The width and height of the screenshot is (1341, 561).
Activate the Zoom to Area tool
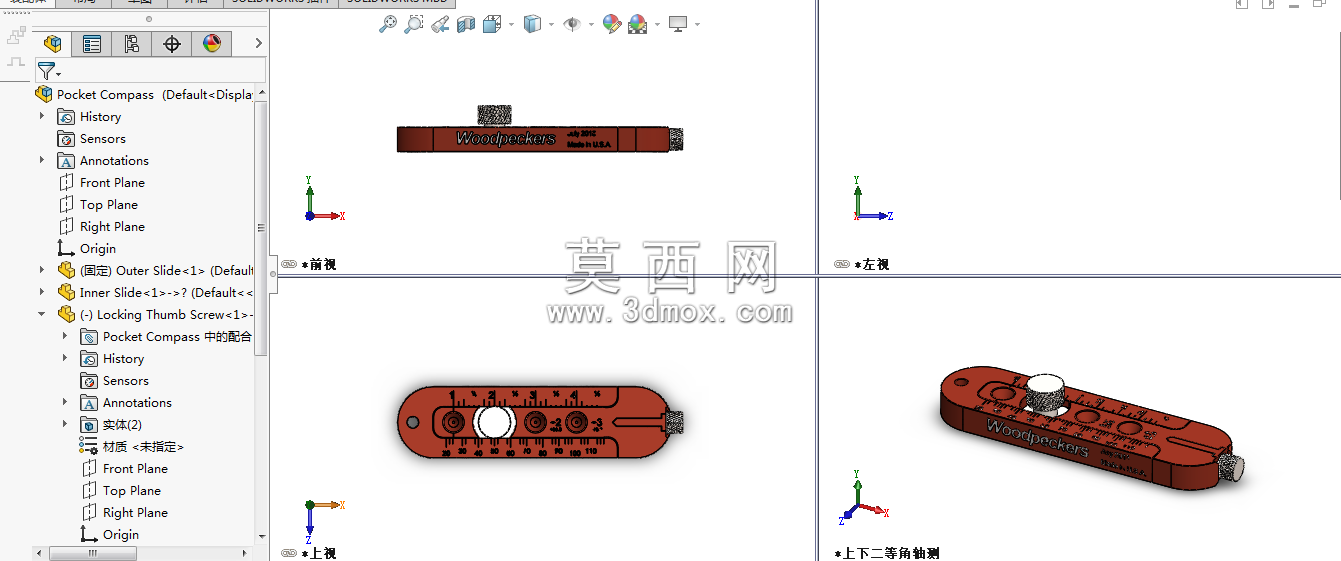413,24
